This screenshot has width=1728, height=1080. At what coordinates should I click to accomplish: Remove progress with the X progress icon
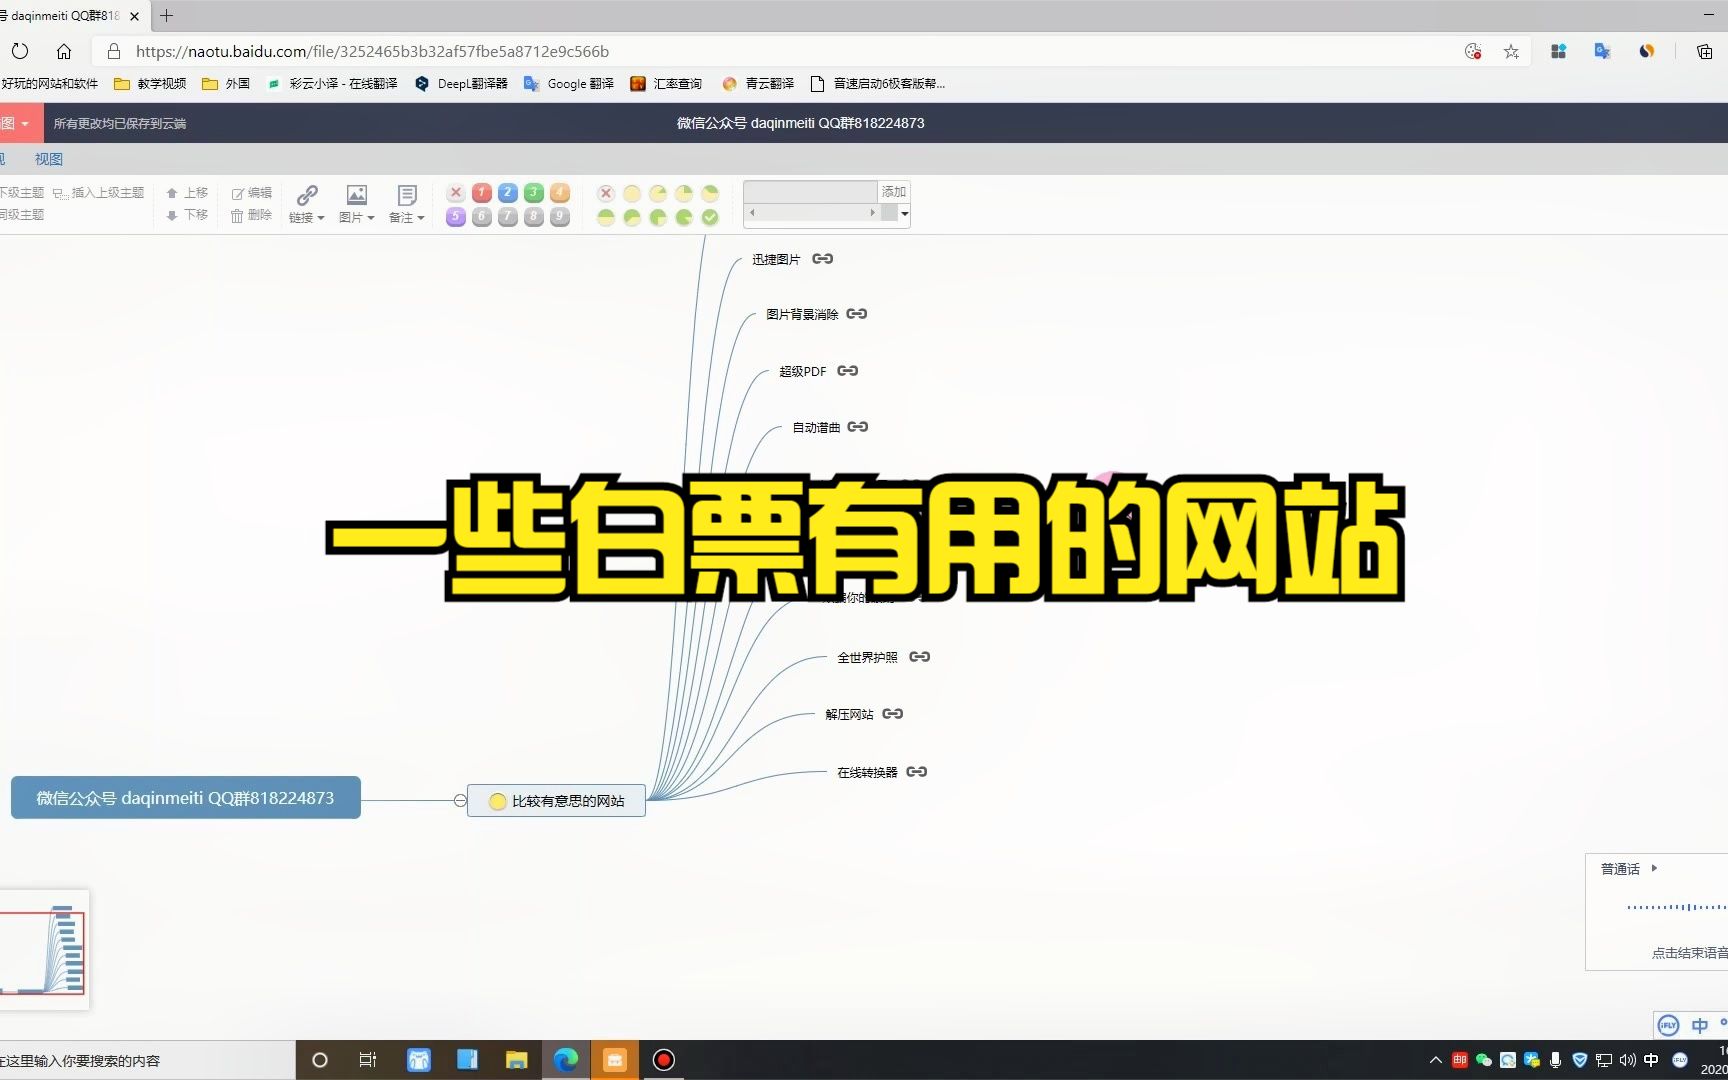pos(606,193)
